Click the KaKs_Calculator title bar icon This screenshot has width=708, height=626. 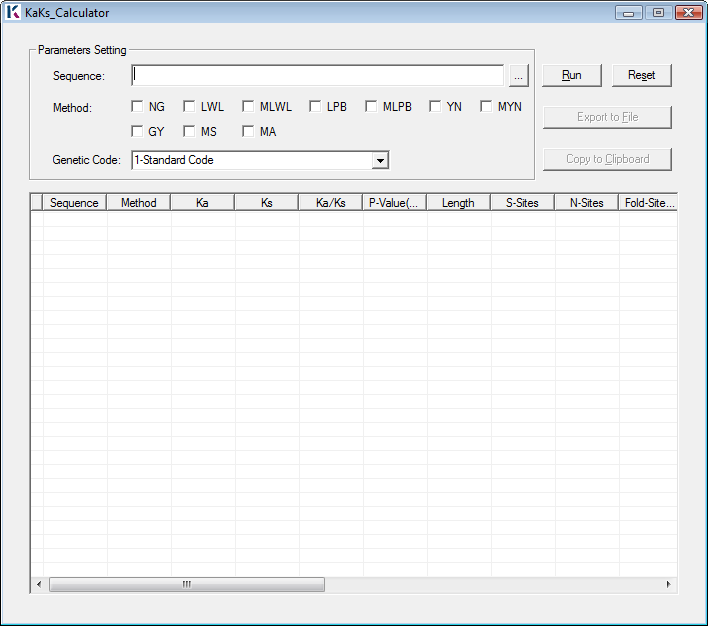(13, 12)
